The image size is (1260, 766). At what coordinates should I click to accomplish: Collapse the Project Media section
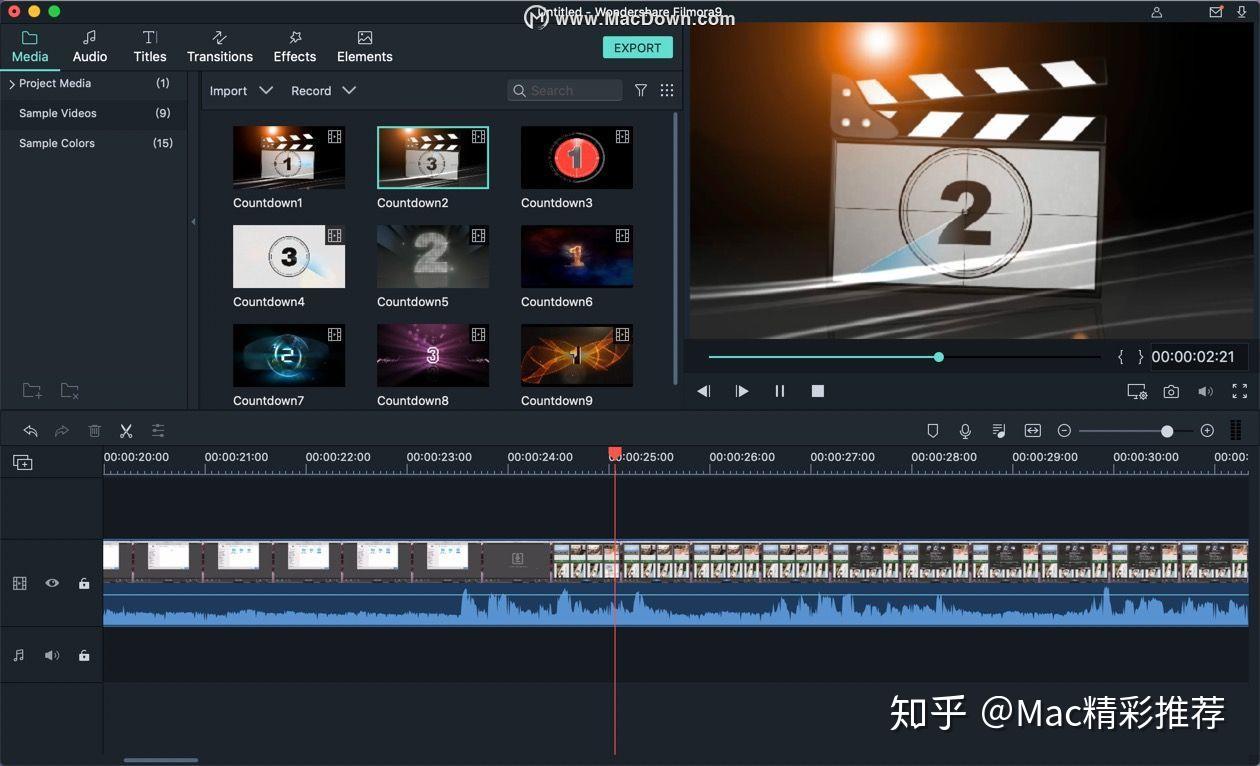tap(10, 83)
